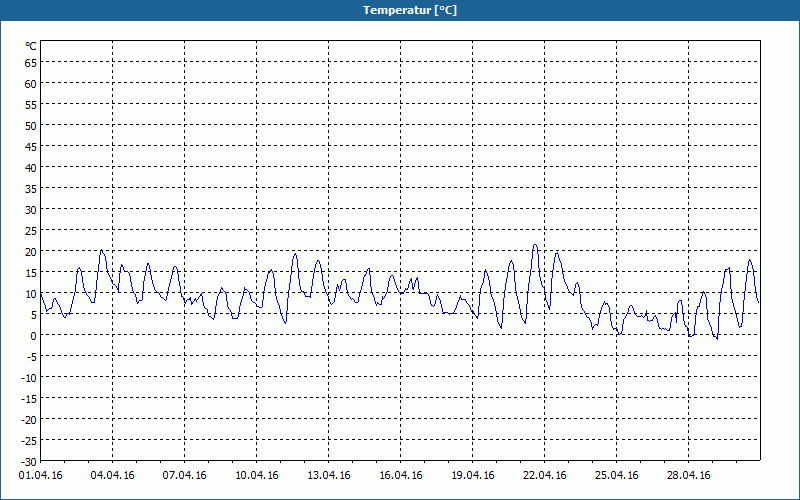Select the 13.04.16 date label

pos(329,476)
